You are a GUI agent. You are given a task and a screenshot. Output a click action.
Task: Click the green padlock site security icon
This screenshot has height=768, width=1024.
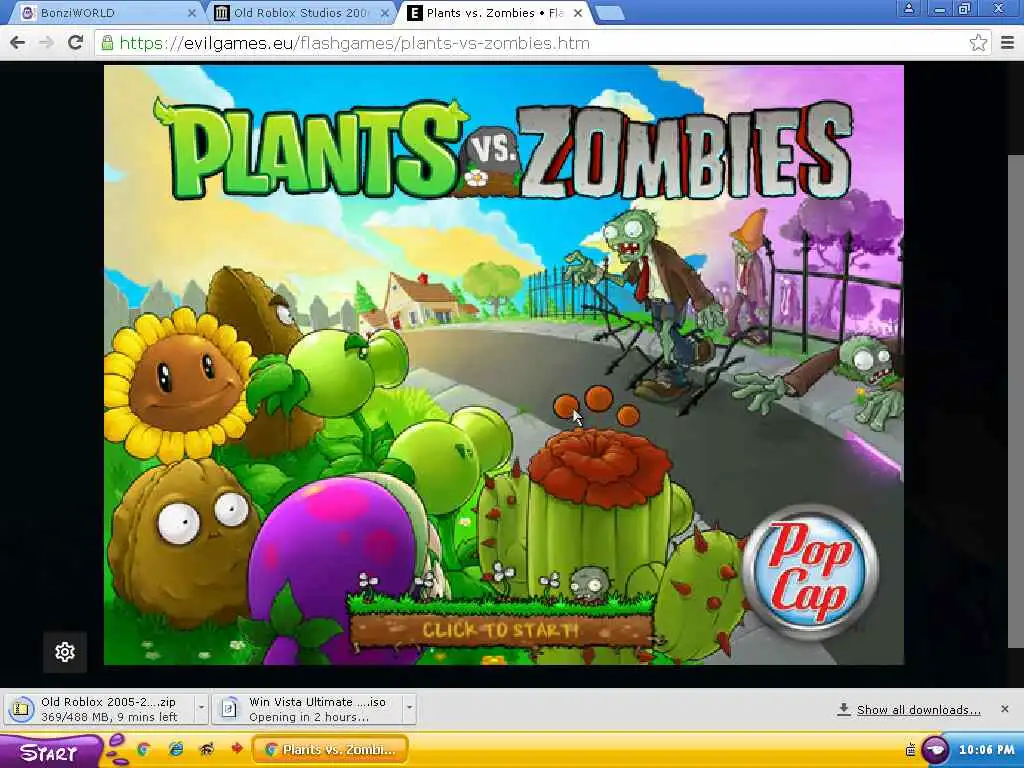point(107,43)
